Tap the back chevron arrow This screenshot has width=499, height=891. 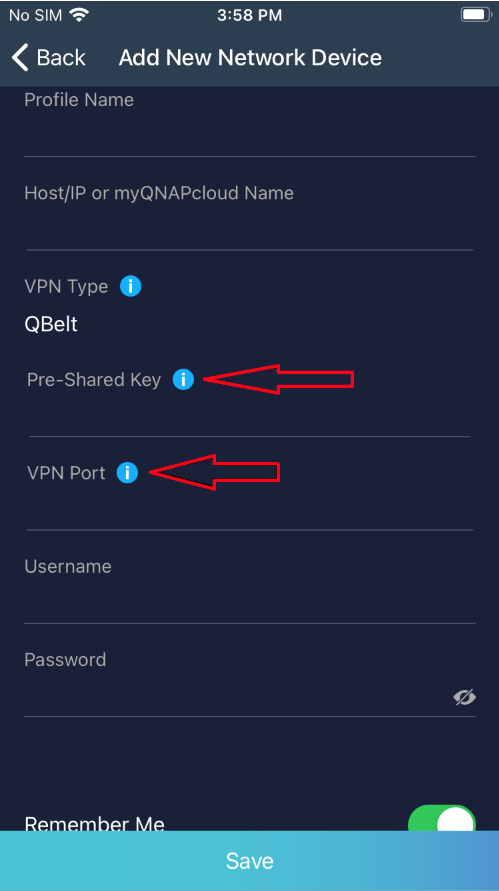pyautogui.click(x=20, y=57)
